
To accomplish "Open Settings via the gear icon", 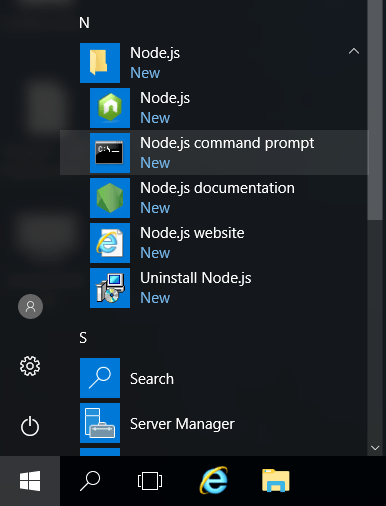I will pyautogui.click(x=30, y=366).
